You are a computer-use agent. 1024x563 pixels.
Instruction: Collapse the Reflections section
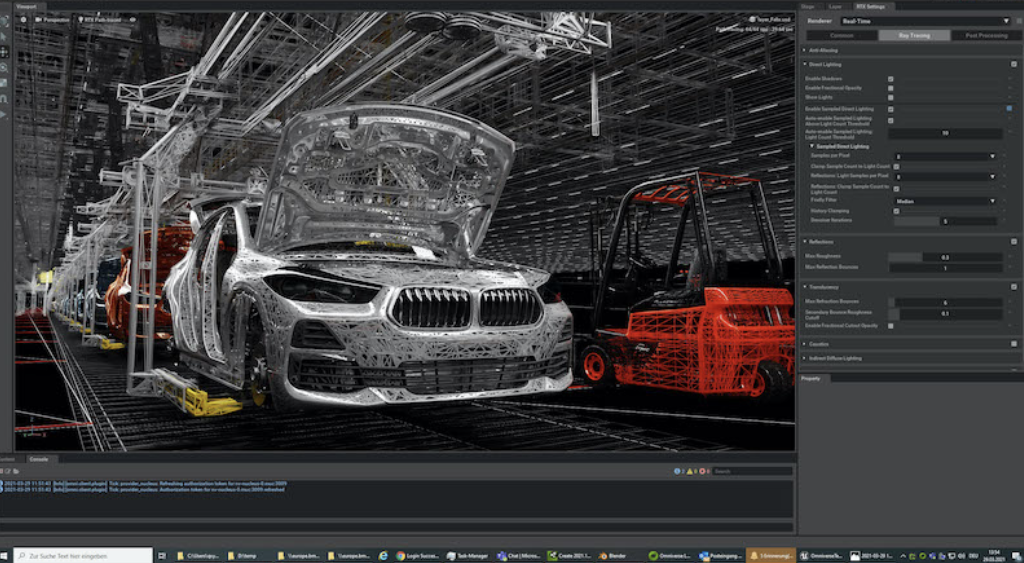click(805, 242)
